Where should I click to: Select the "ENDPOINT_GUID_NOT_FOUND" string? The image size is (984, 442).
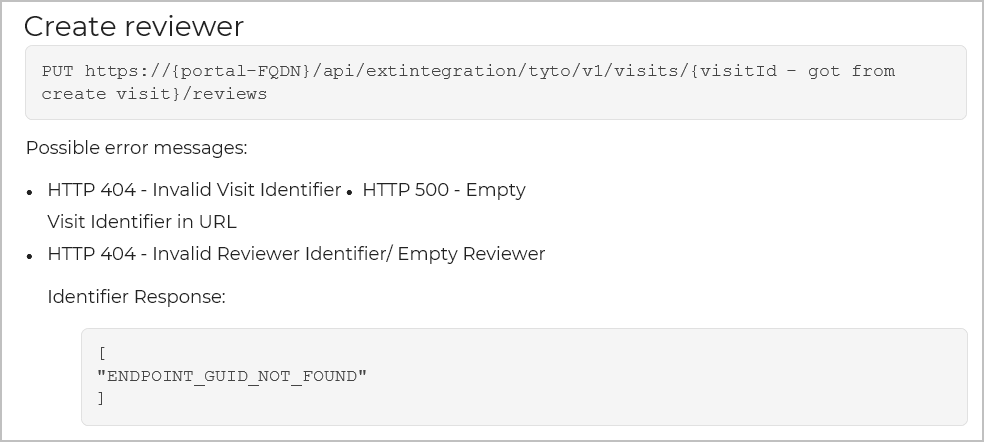tap(232, 376)
